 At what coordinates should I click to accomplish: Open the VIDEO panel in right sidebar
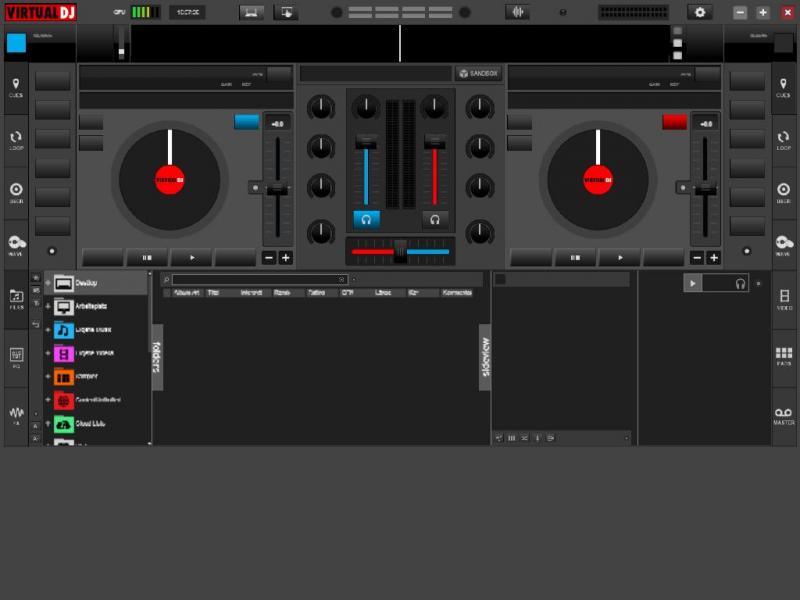784,298
